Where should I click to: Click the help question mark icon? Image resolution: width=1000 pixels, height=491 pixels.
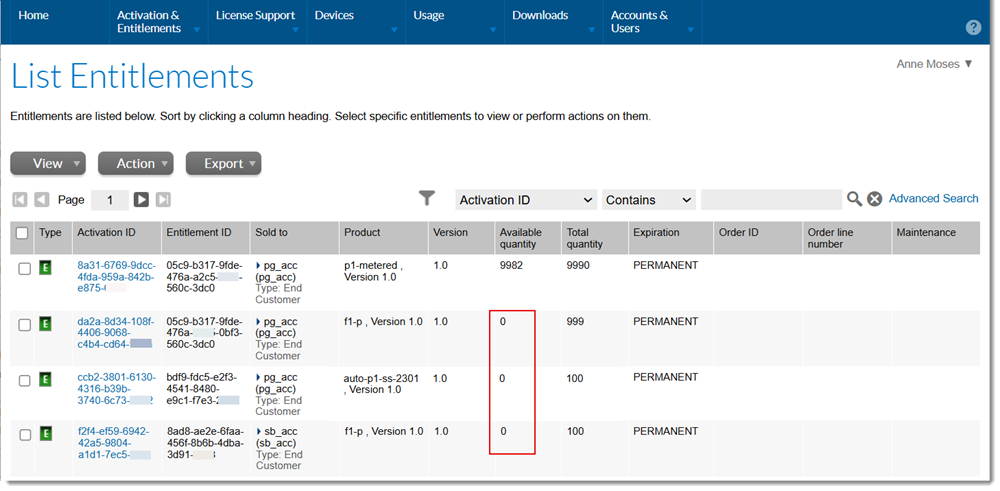coord(973,28)
